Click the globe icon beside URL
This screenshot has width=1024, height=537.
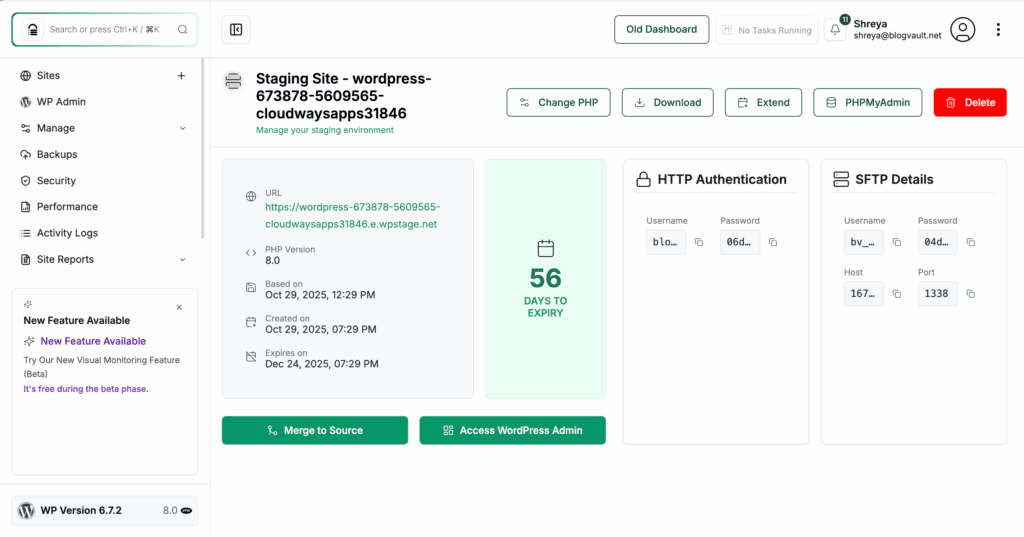(251, 196)
